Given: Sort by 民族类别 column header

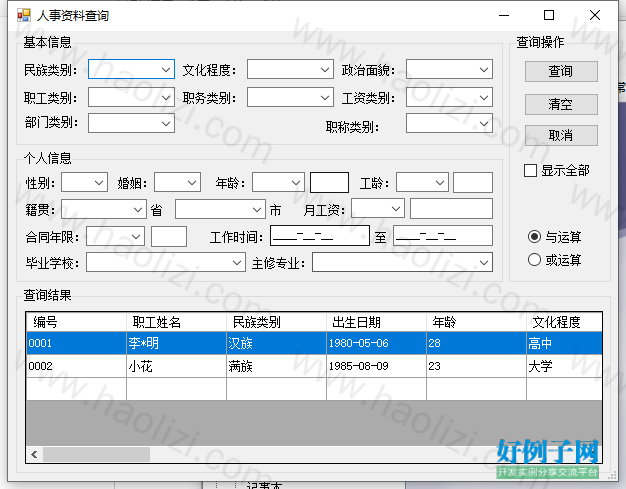Looking at the screenshot, I should (x=276, y=322).
